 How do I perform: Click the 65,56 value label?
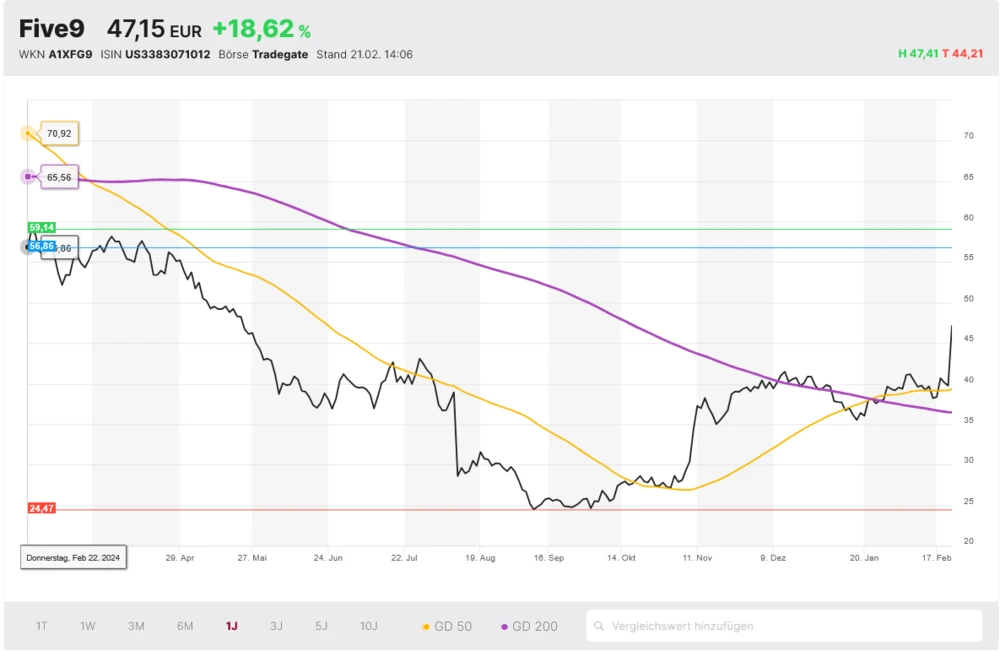click(59, 177)
